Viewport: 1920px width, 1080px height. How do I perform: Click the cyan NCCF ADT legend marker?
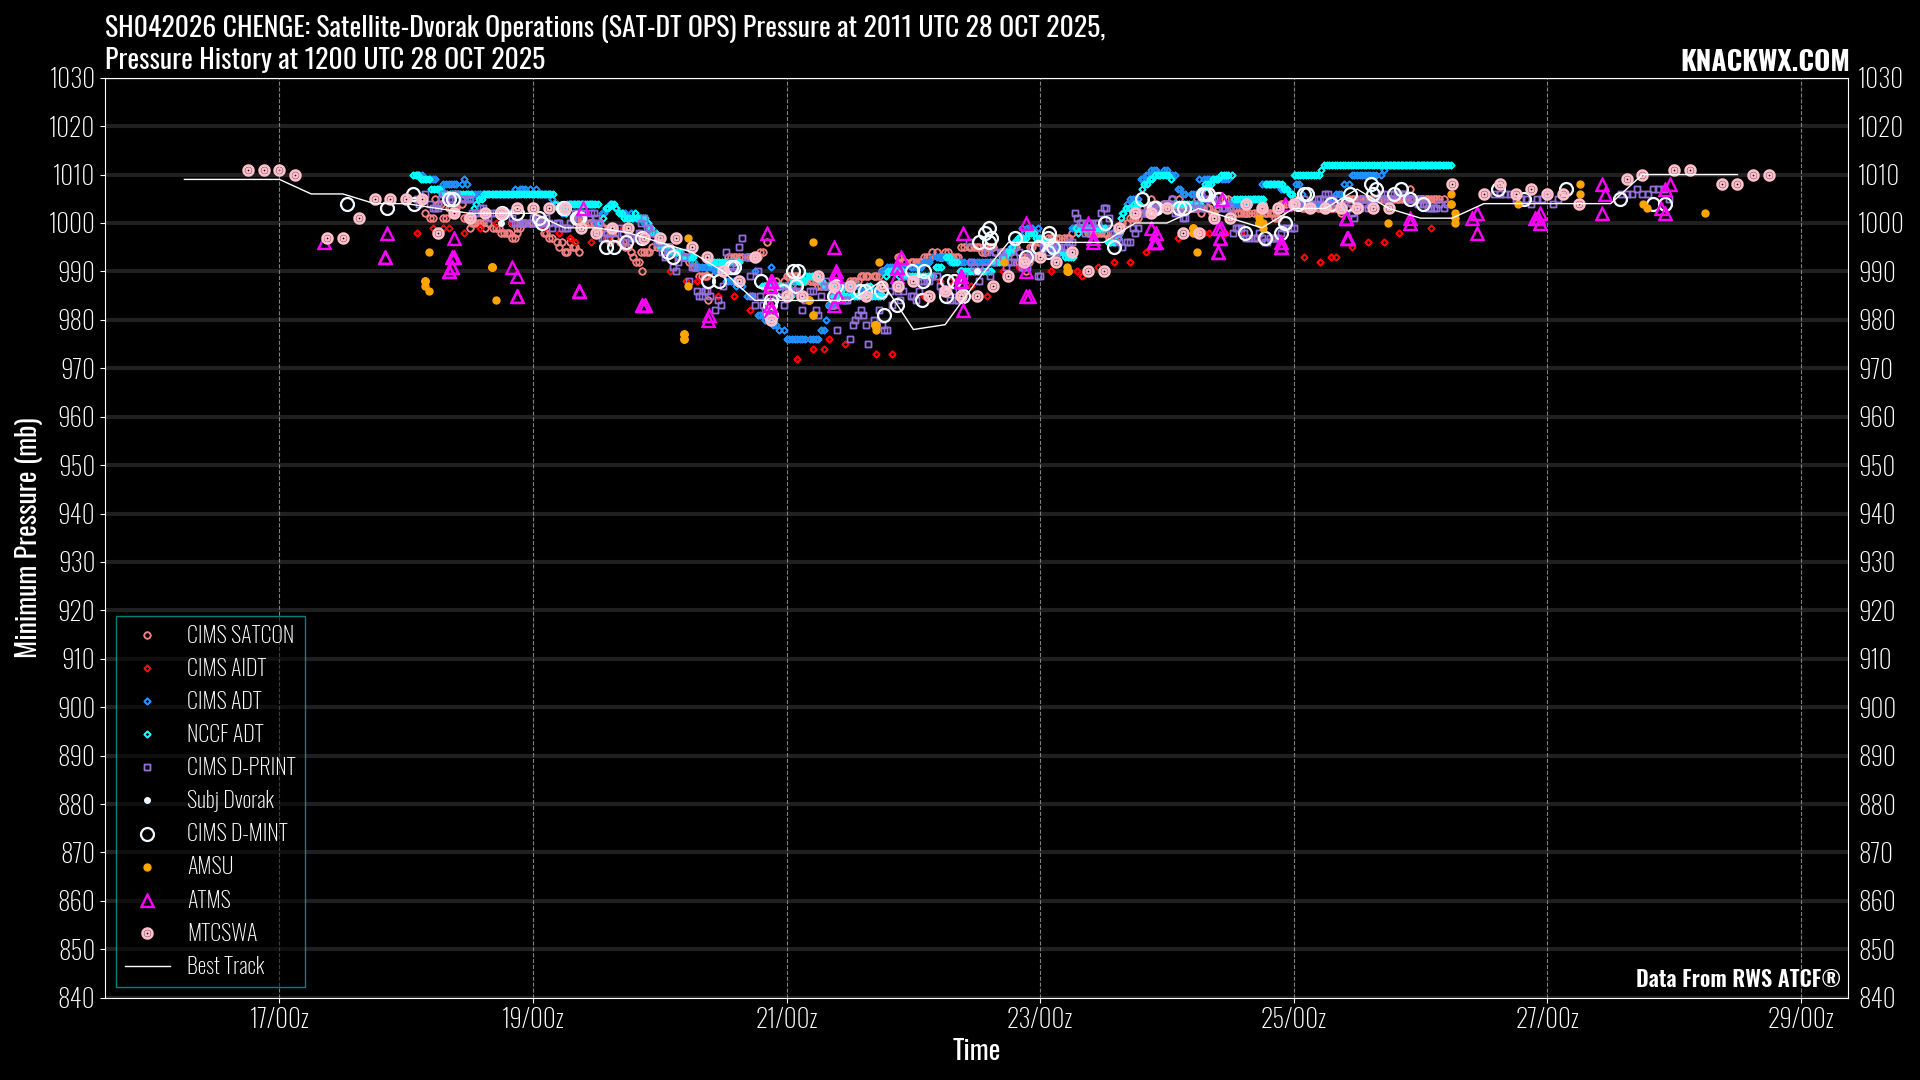[147, 735]
